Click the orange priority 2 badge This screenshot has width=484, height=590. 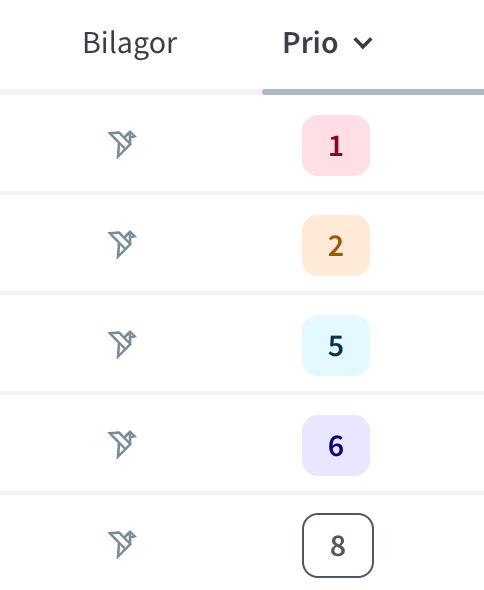(336, 245)
